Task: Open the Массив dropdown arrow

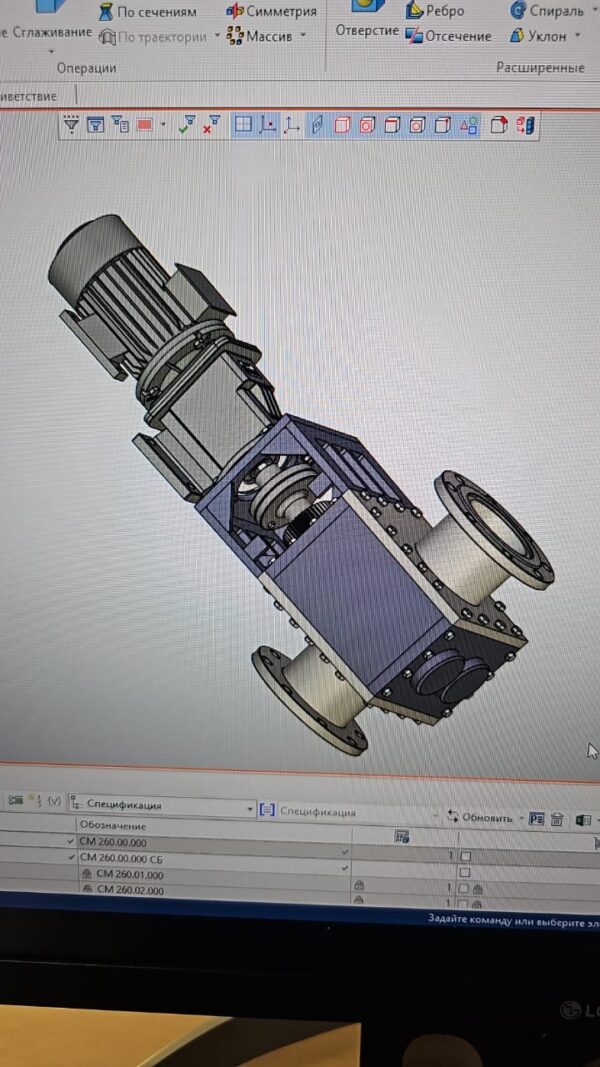Action: click(303, 36)
